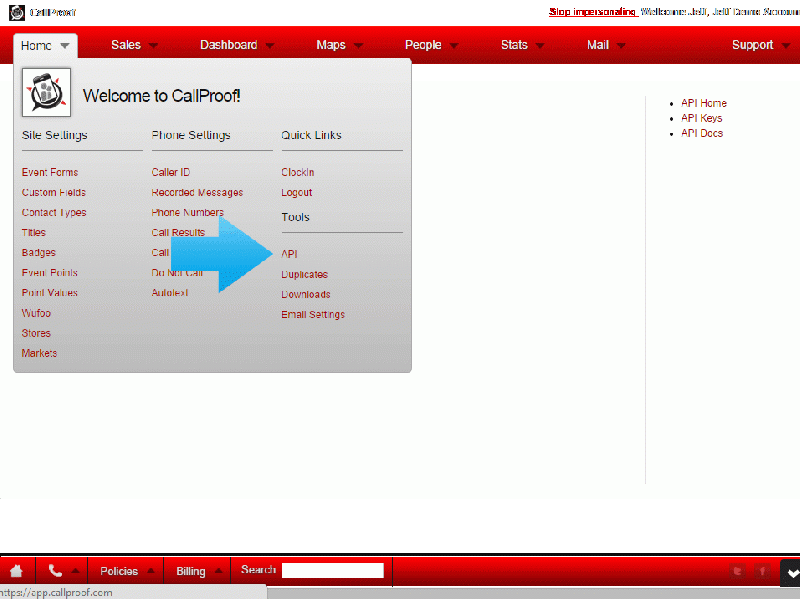800x599 pixels.
Task: Click the chevron icon at bottom right corner
Action: (790, 572)
